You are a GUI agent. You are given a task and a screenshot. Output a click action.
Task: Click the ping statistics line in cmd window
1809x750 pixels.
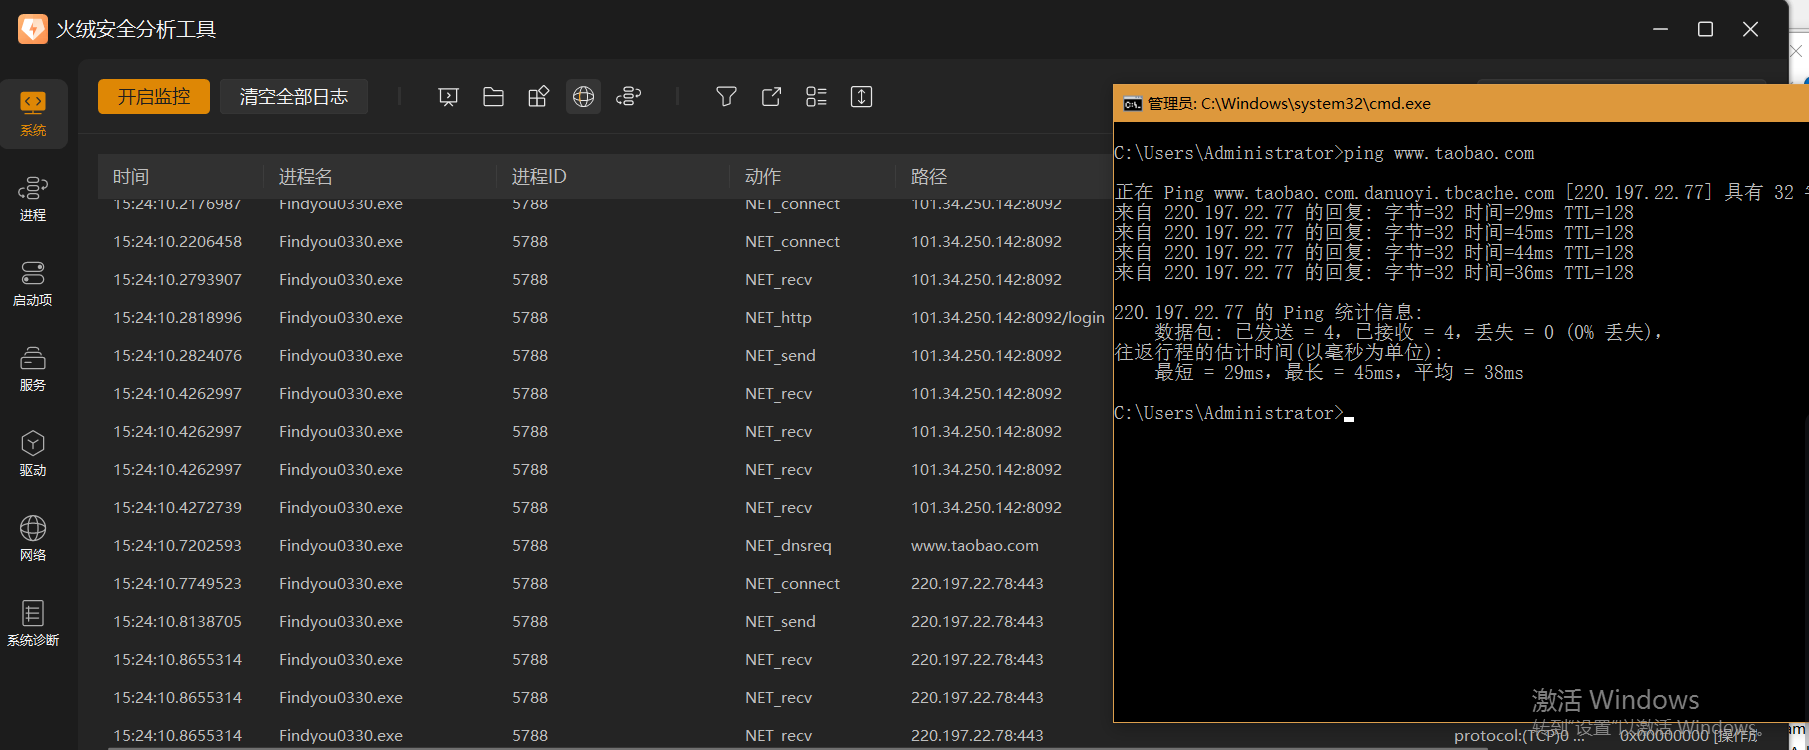tap(1268, 313)
